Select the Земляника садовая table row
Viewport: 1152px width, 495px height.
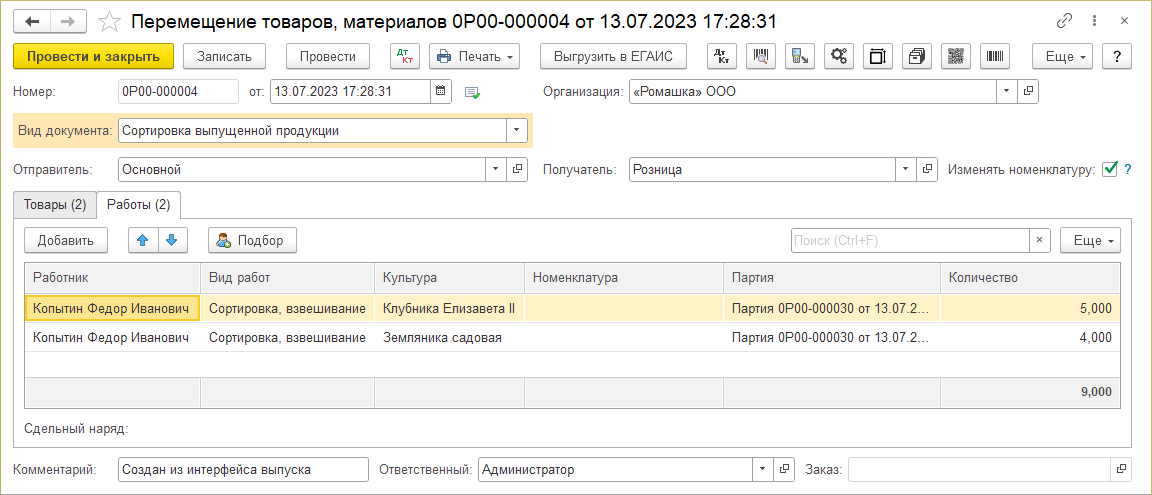(442, 338)
